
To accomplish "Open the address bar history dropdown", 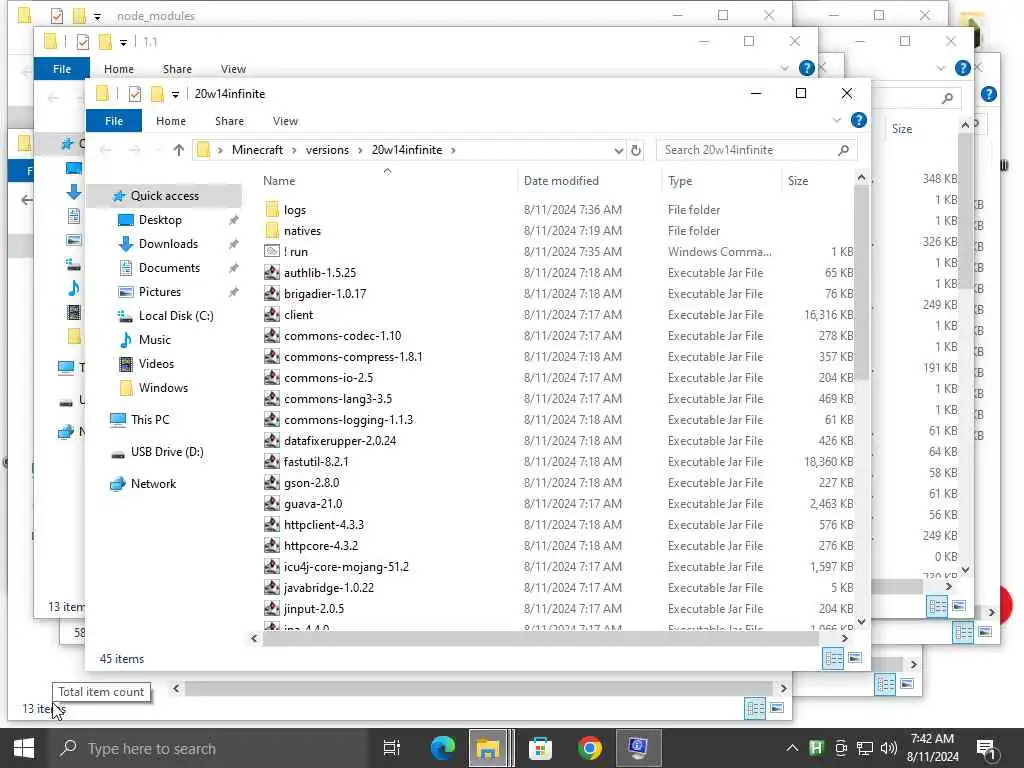I will tap(618, 150).
